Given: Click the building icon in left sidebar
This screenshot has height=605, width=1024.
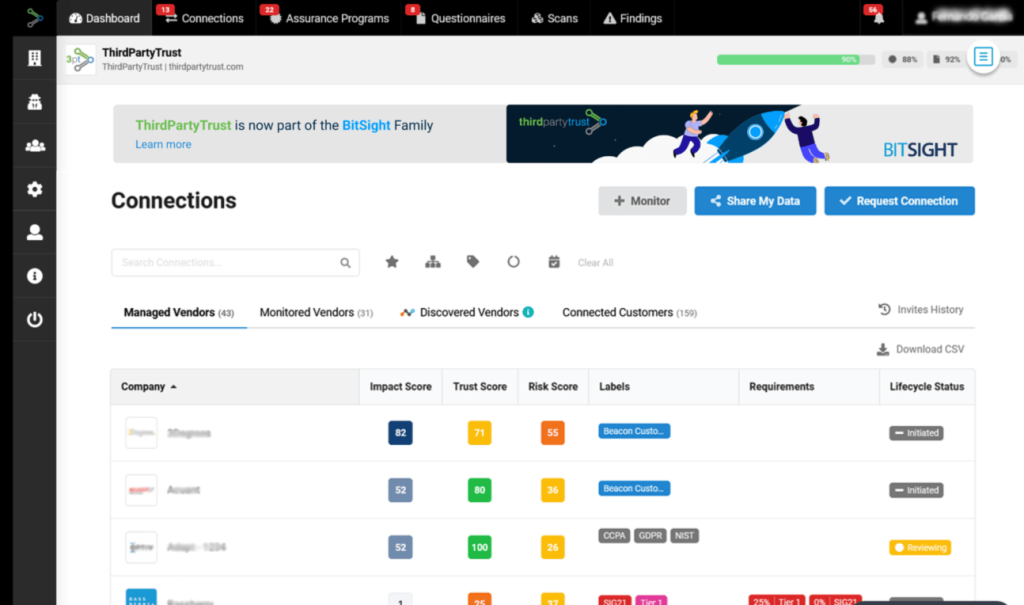Looking at the screenshot, I should click(35, 59).
